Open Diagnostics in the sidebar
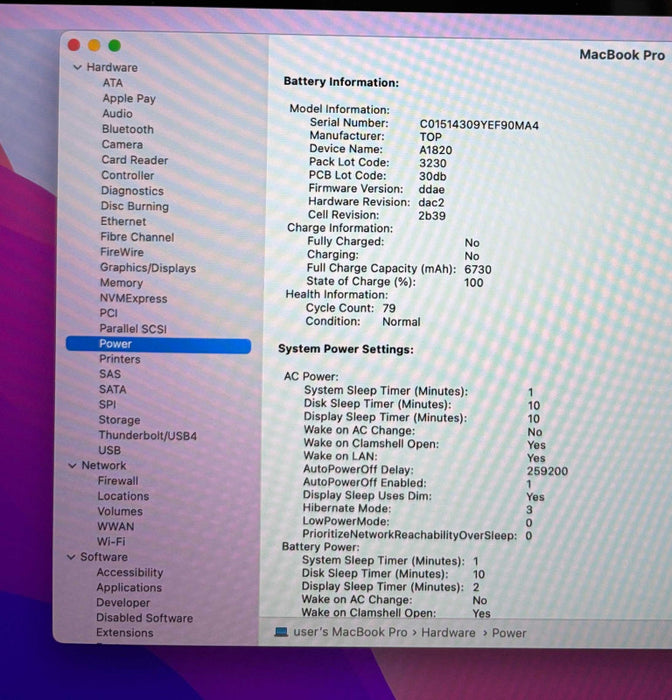This screenshot has height=700, width=672. (132, 191)
